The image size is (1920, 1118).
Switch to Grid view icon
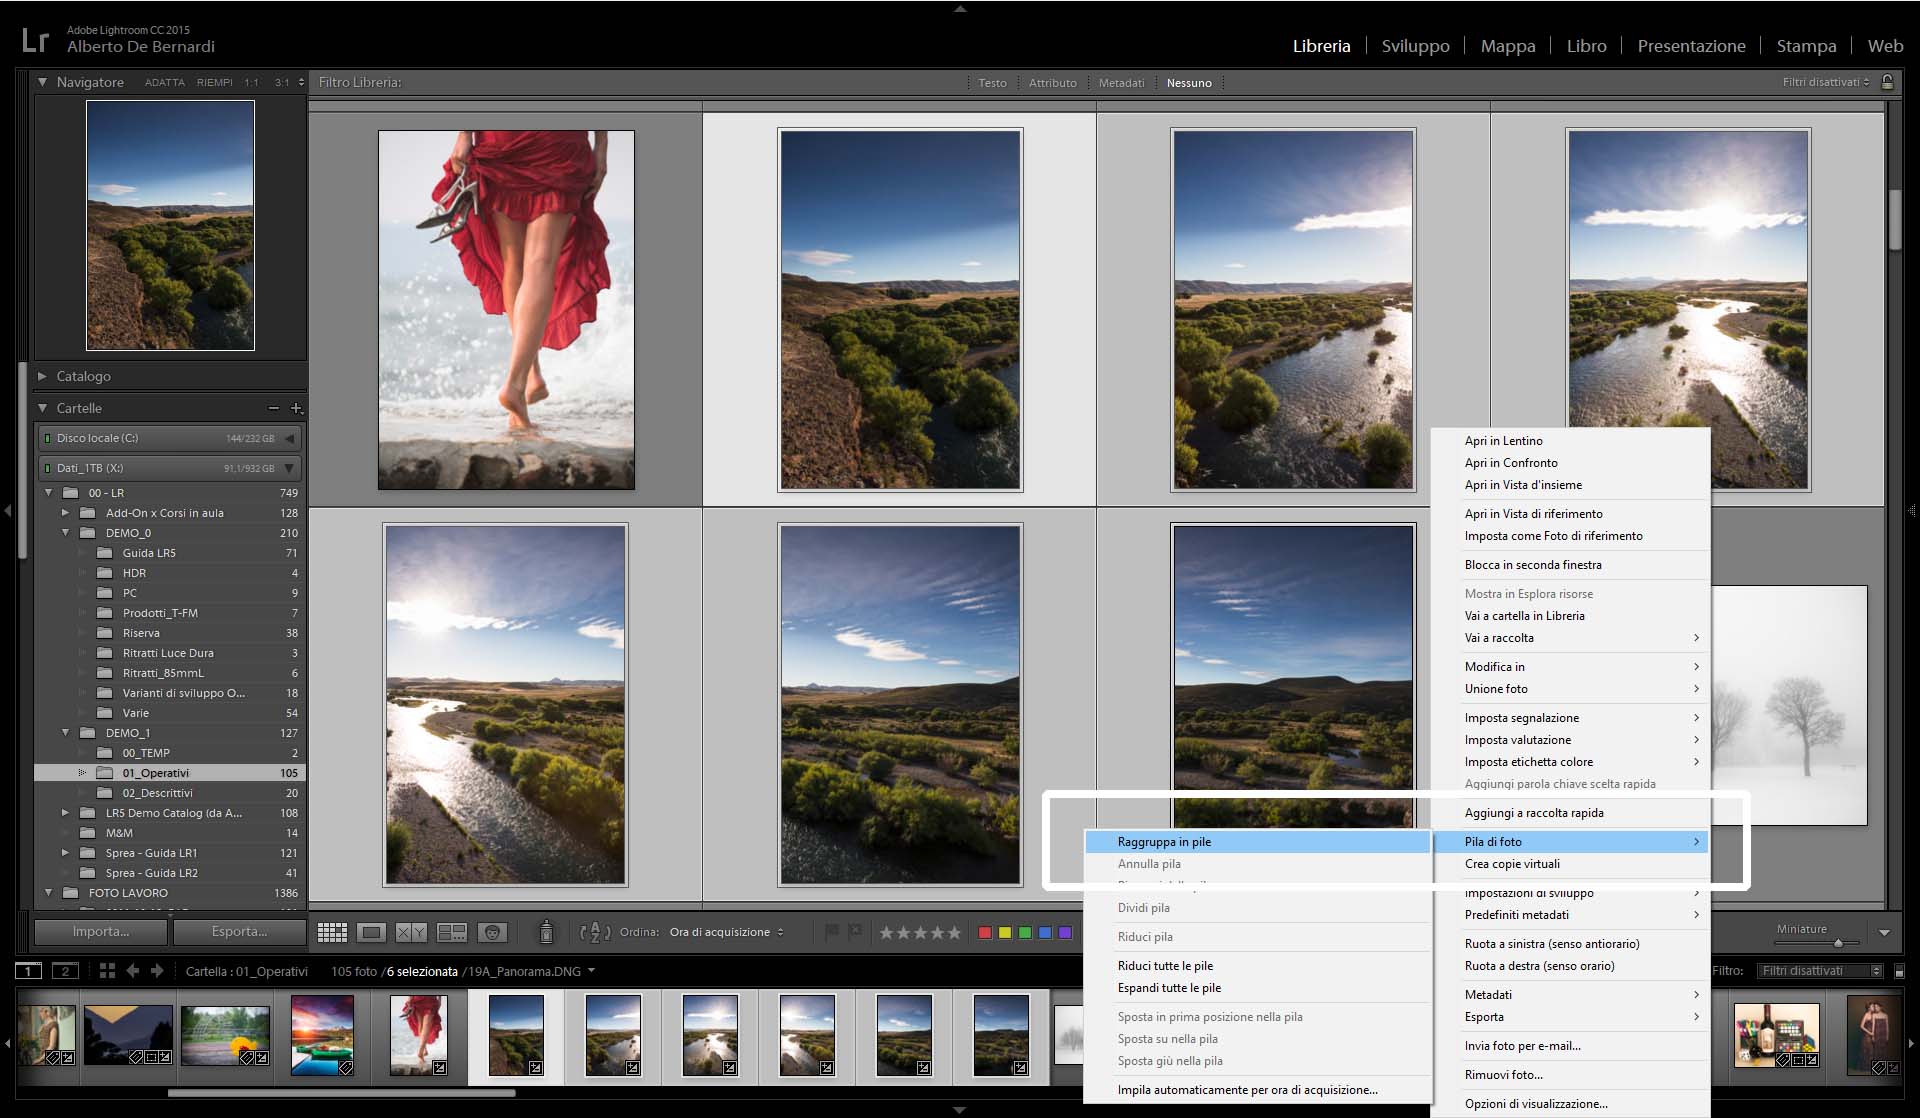332,932
